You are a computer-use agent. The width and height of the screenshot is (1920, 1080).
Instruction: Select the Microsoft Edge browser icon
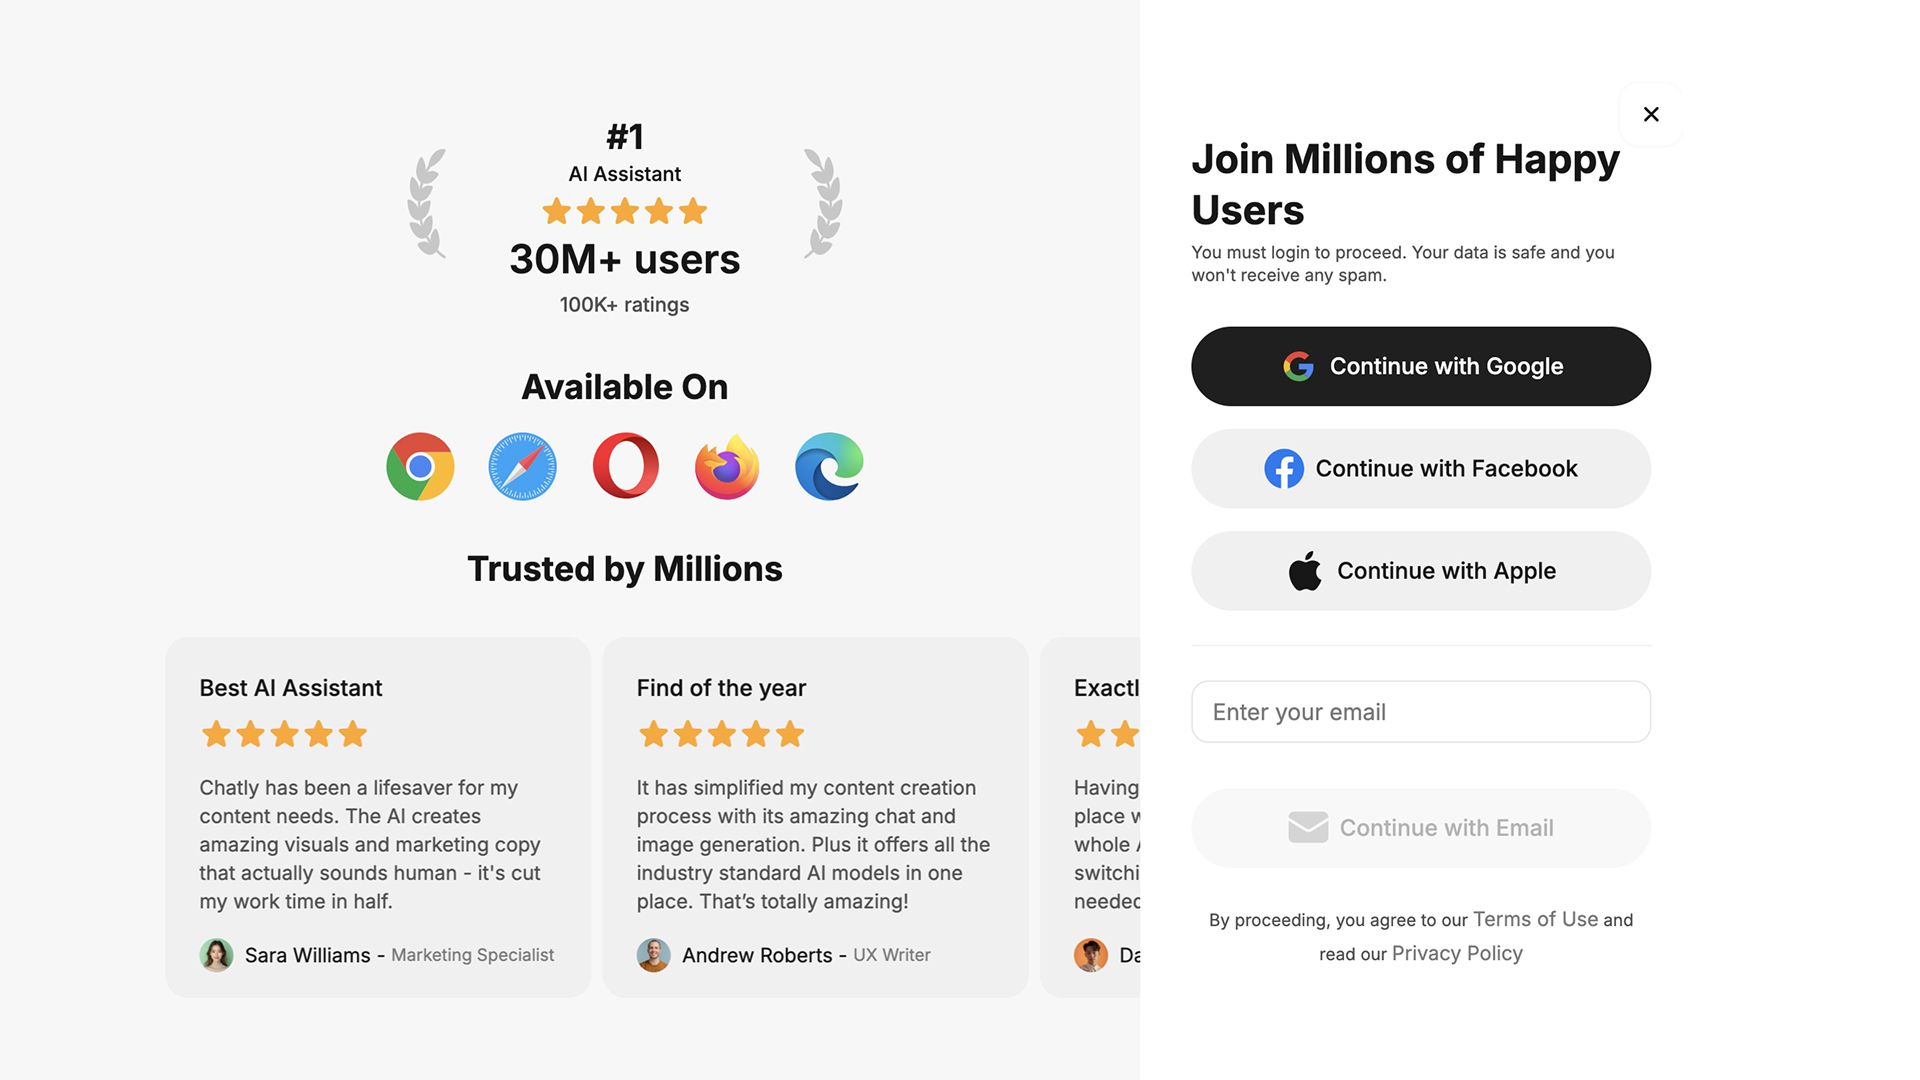coord(830,467)
